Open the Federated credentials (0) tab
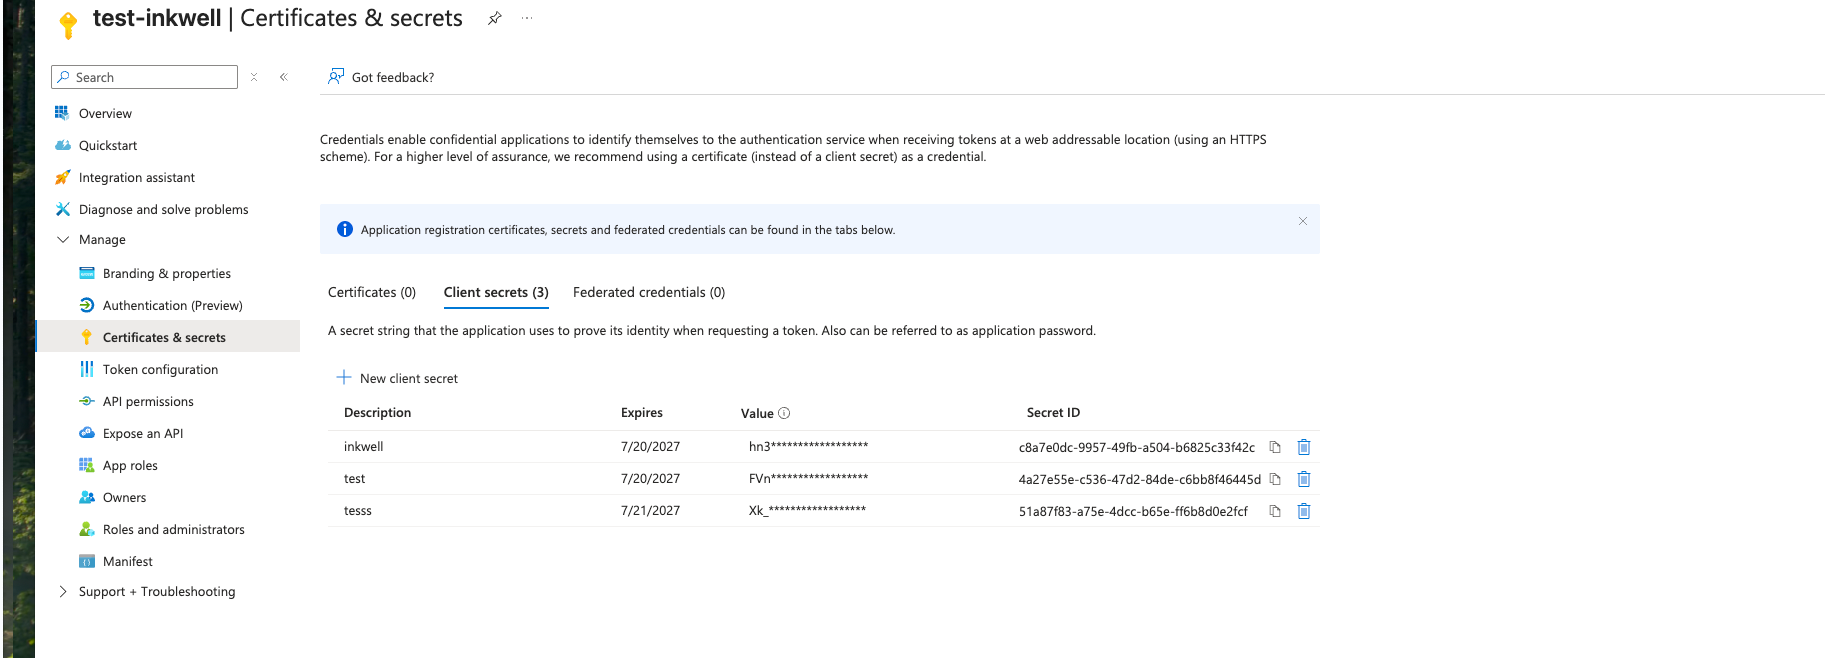Viewport: 1825px width, 658px height. (649, 292)
